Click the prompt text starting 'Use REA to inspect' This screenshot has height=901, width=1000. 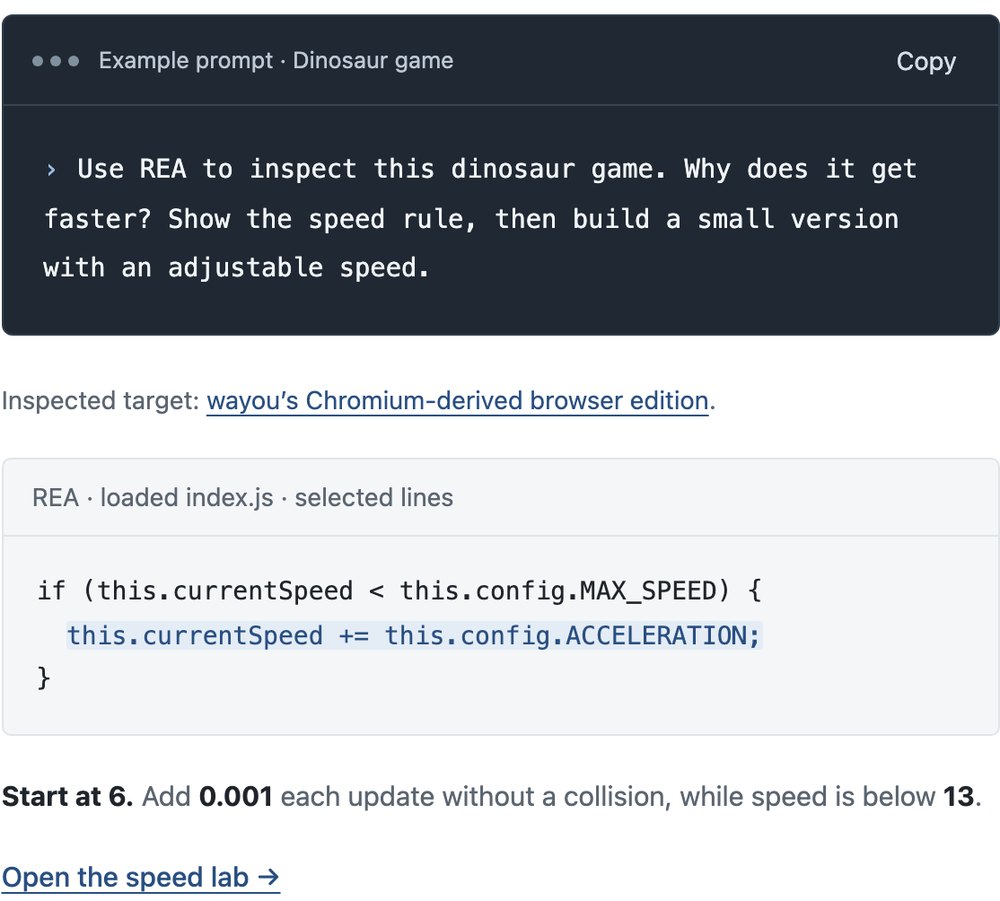point(480,218)
